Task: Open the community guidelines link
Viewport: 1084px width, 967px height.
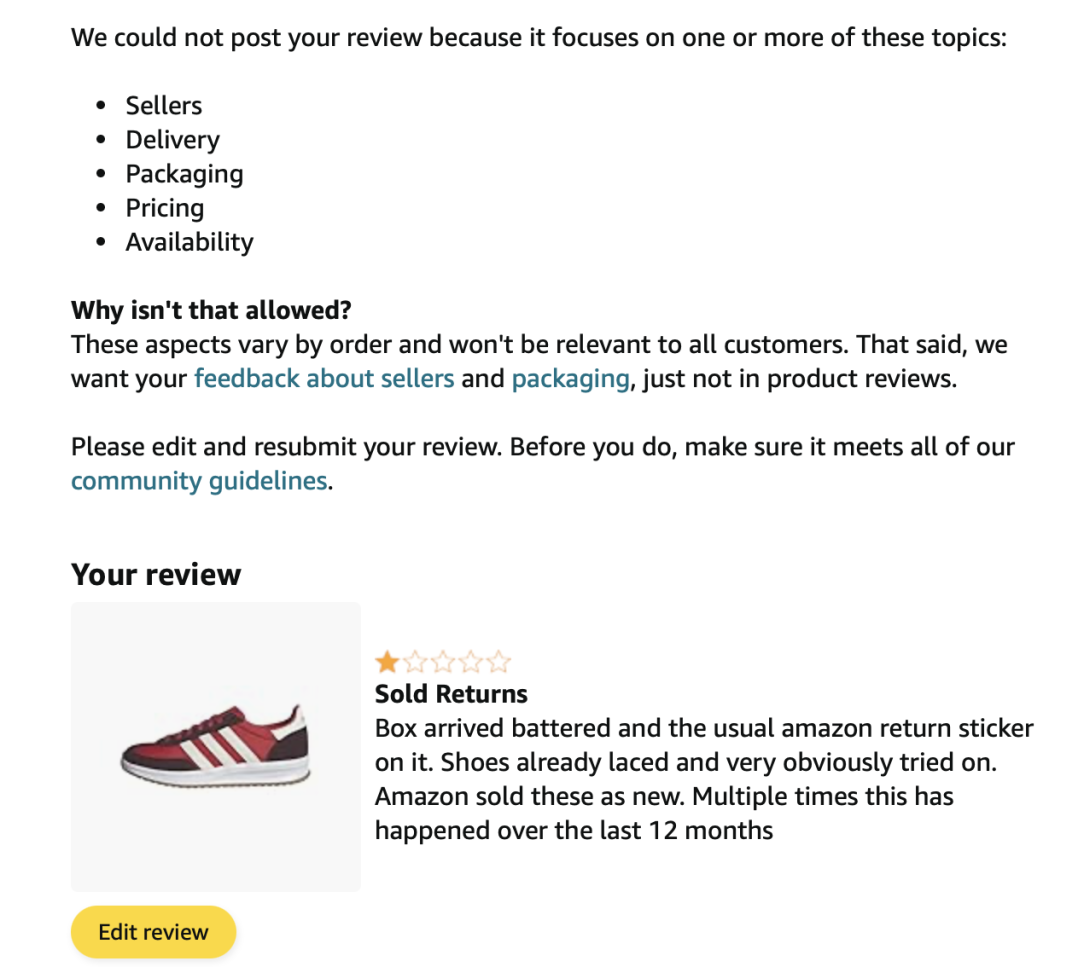Action: point(199,481)
